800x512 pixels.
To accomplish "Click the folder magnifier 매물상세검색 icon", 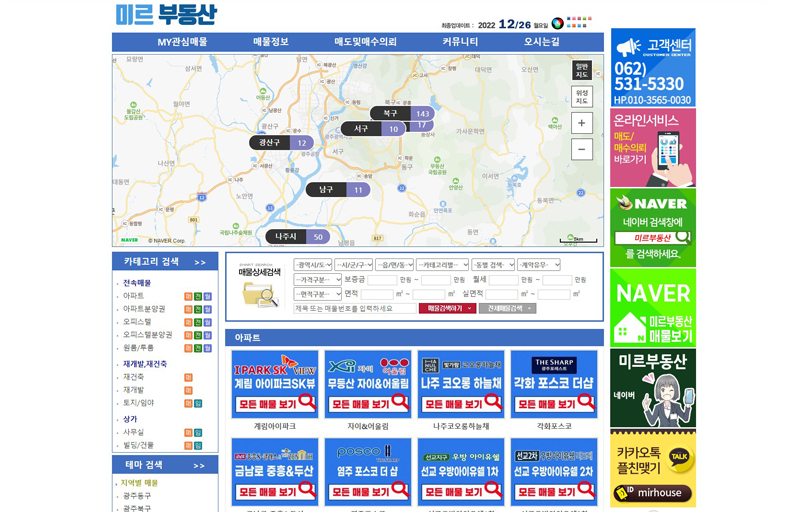I will coord(260,295).
